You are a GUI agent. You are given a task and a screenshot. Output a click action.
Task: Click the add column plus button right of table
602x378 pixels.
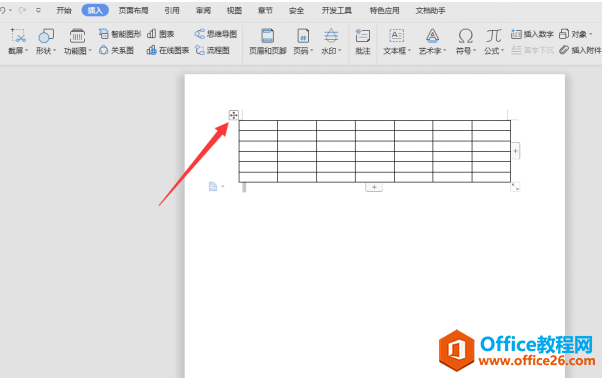tap(516, 151)
